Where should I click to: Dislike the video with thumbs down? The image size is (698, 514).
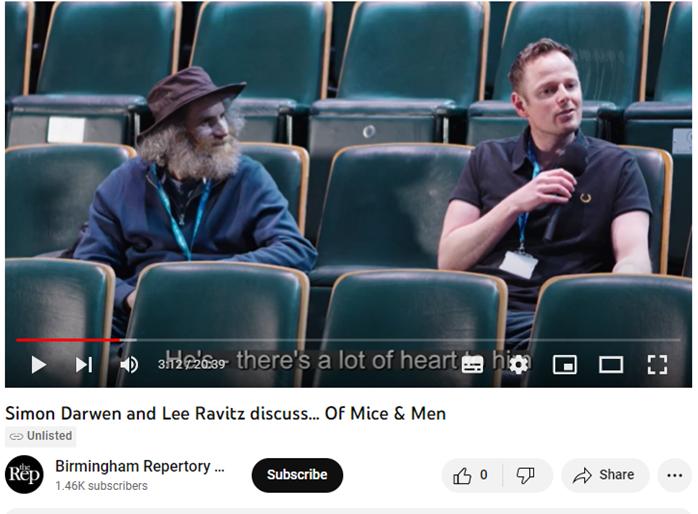pyautogui.click(x=526, y=475)
